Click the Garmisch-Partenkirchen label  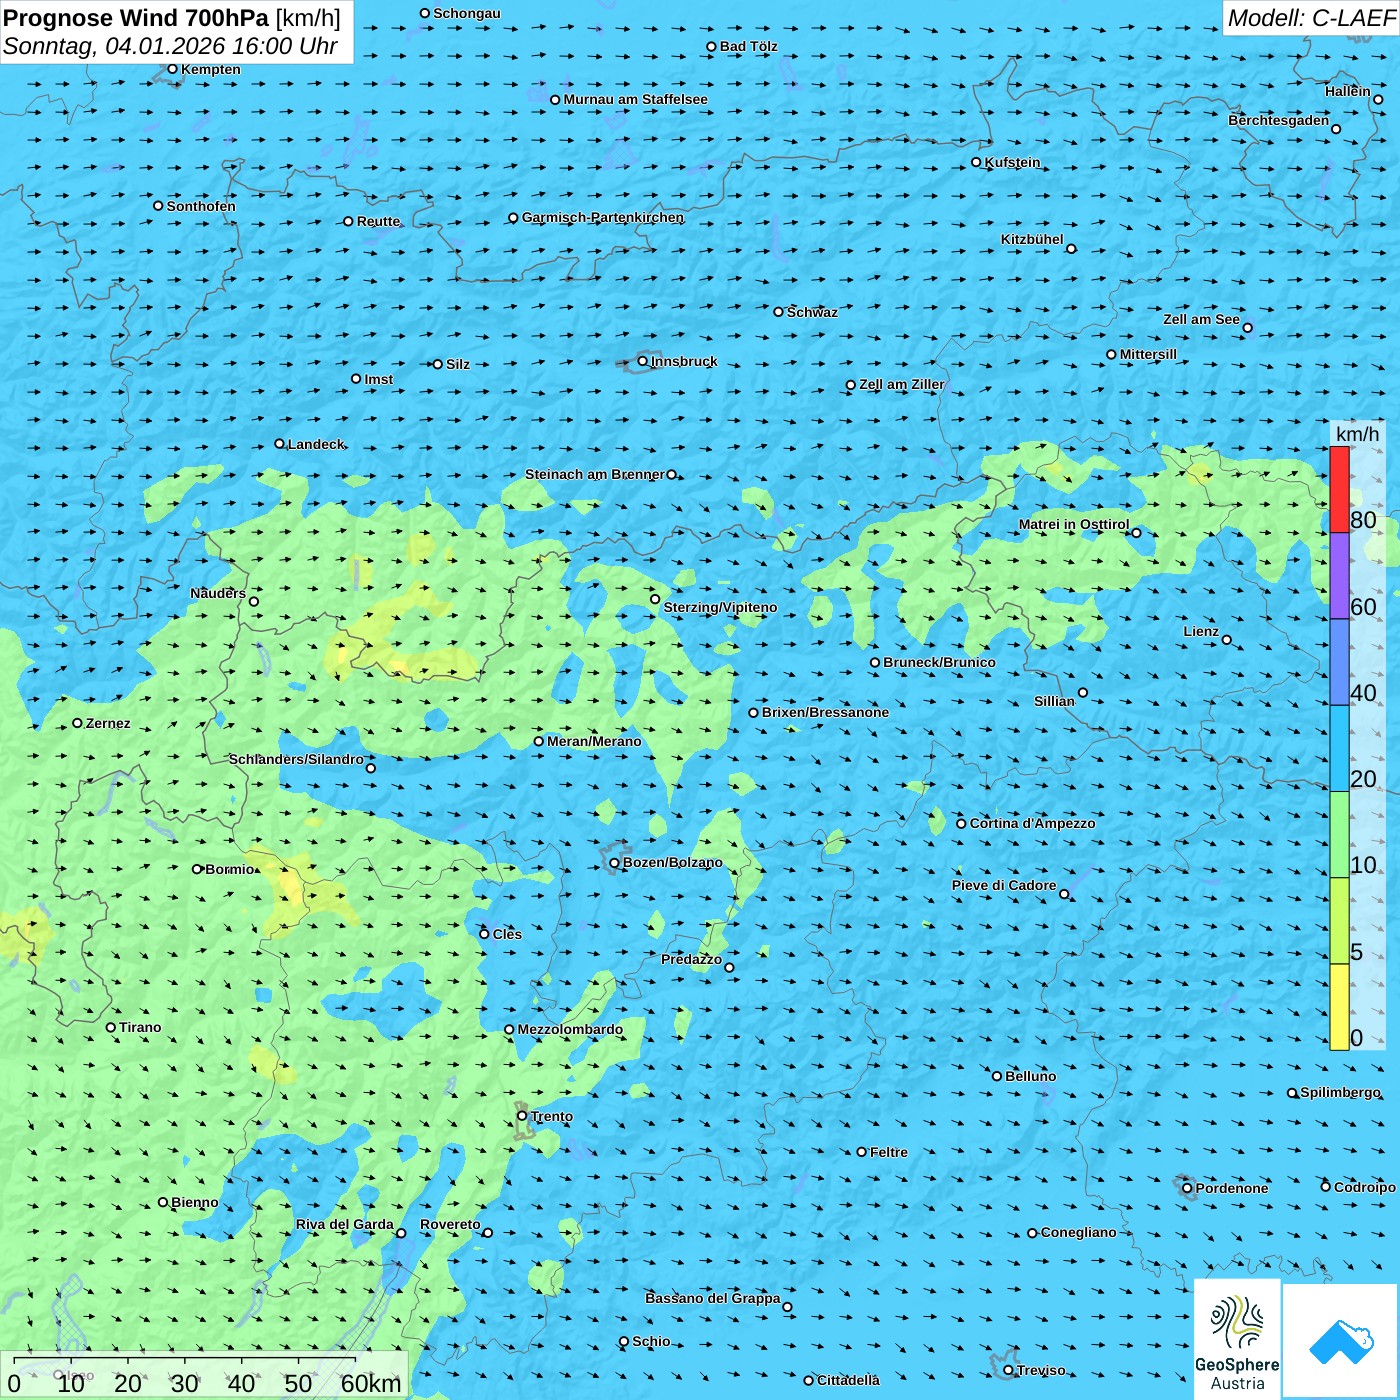[603, 217]
